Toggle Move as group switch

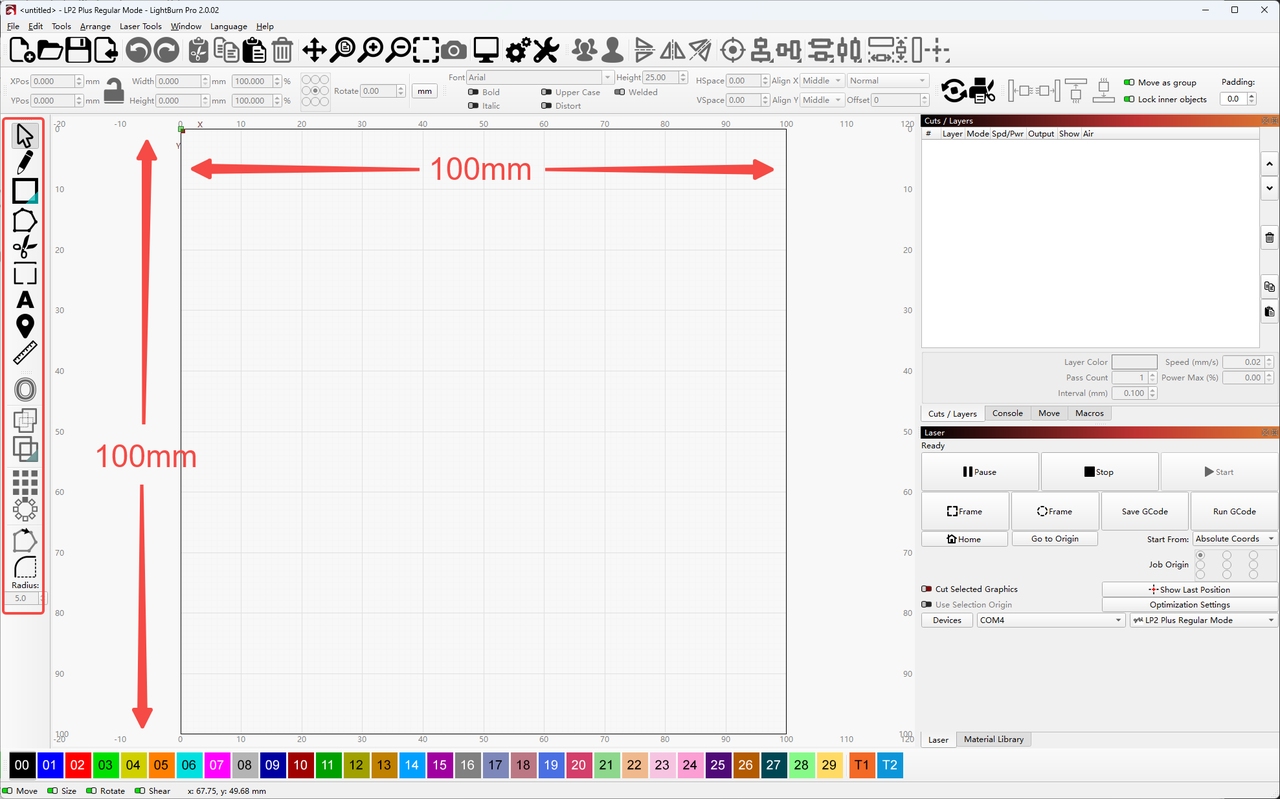(x=1129, y=83)
